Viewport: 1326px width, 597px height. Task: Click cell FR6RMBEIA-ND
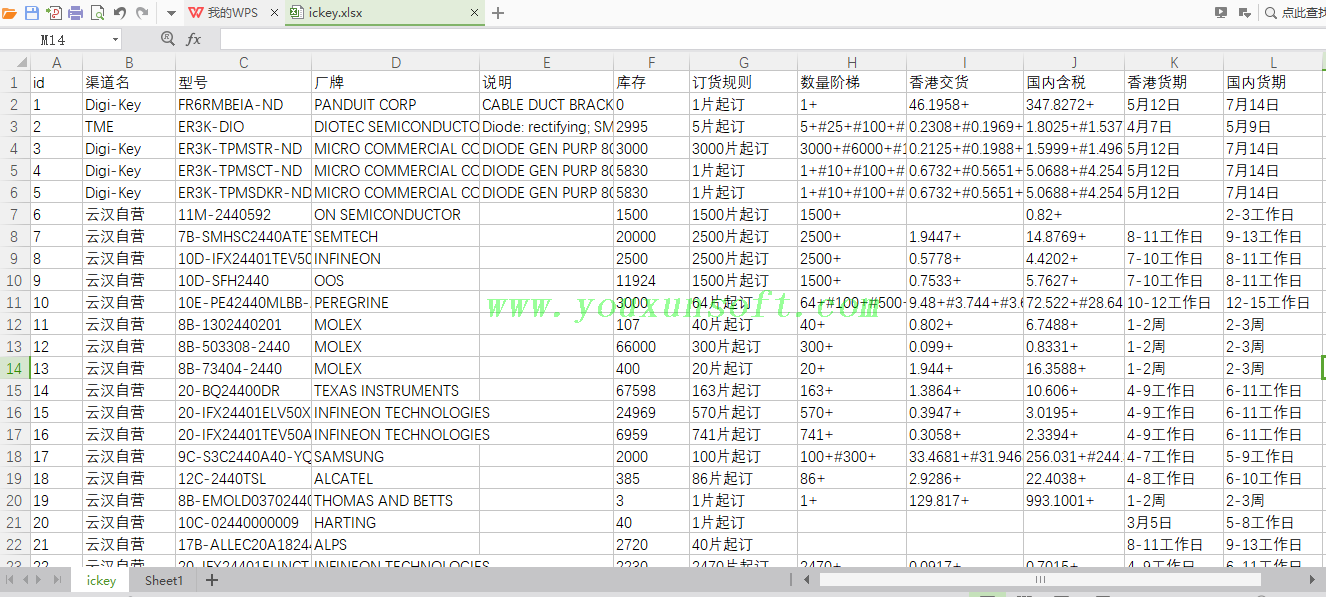(x=244, y=104)
